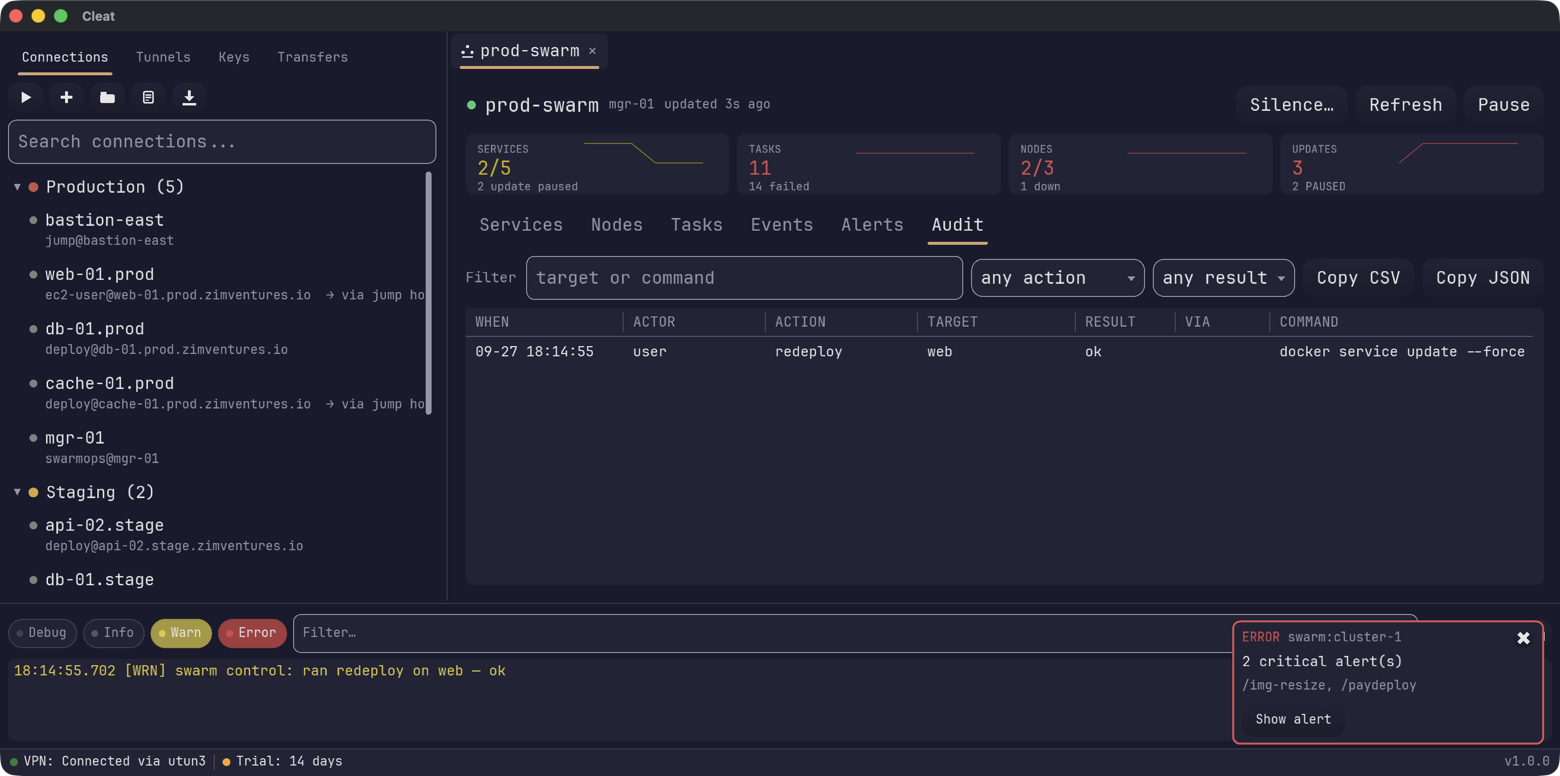1560x776 pixels.
Task: Disable the Error log level filter
Action: coord(252,633)
